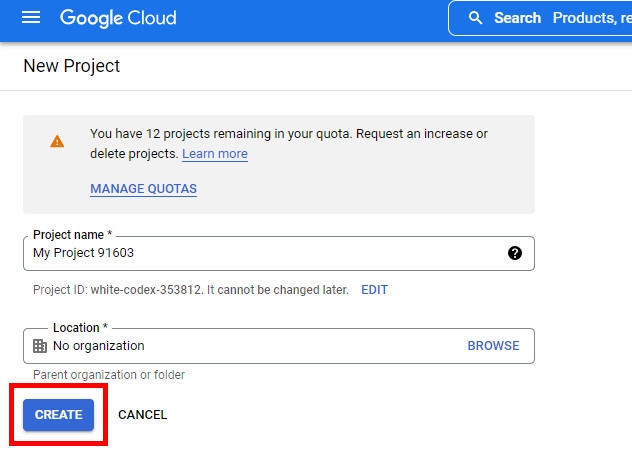
Task: Open MANAGE QUOTAS link
Action: click(143, 189)
